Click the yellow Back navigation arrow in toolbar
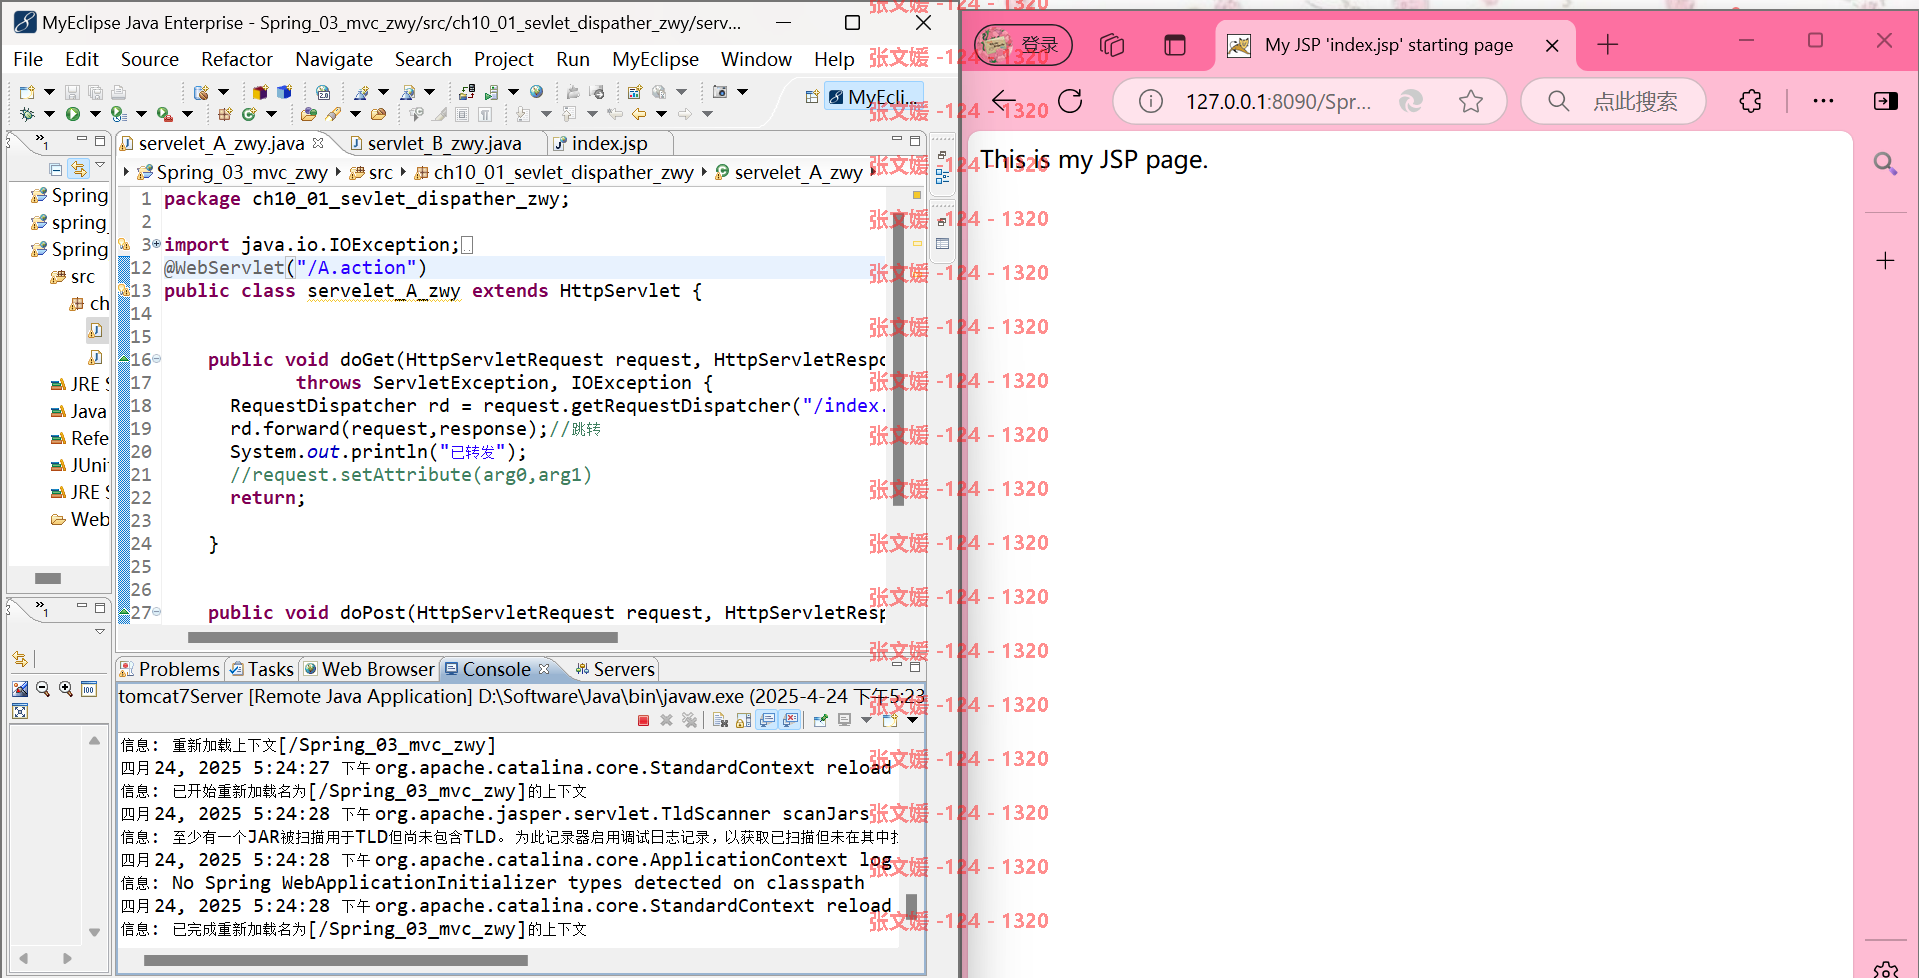This screenshot has width=1919, height=978. pyautogui.click(x=639, y=114)
